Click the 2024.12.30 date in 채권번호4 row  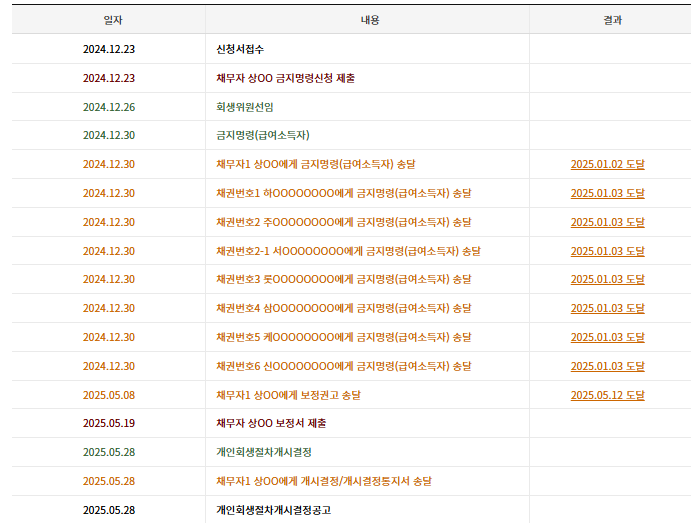(109, 308)
